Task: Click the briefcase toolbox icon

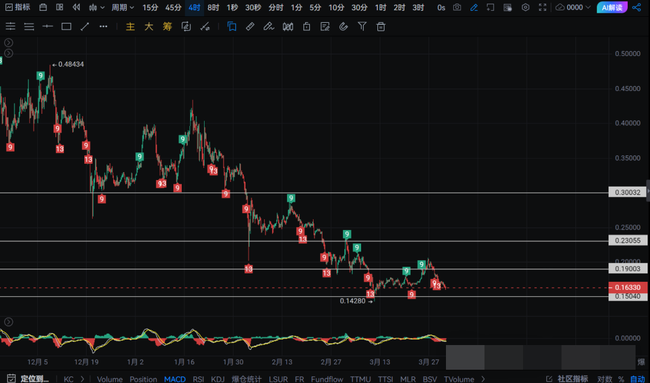Action: click(43, 7)
